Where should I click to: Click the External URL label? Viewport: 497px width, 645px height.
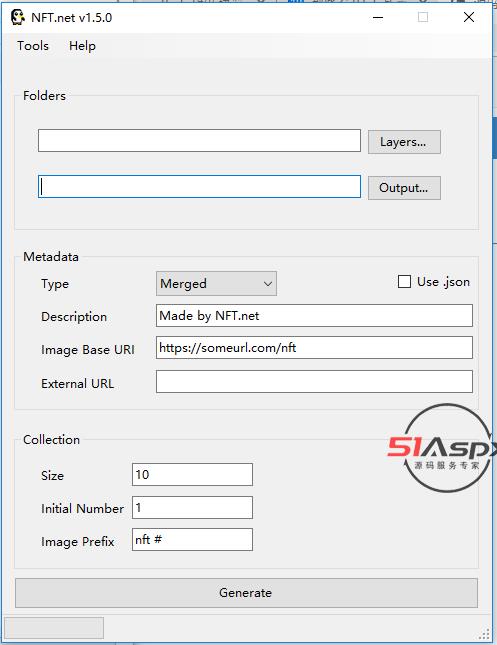click(77, 383)
